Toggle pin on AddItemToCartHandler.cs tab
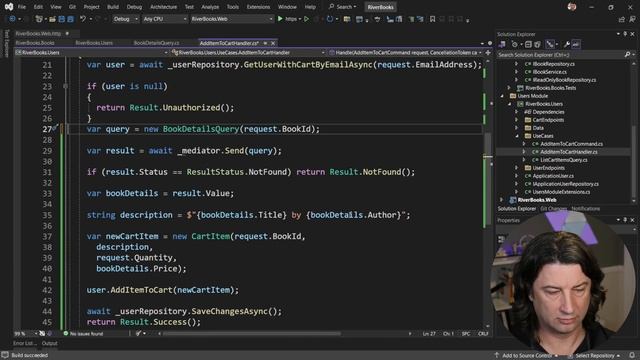 265,43
